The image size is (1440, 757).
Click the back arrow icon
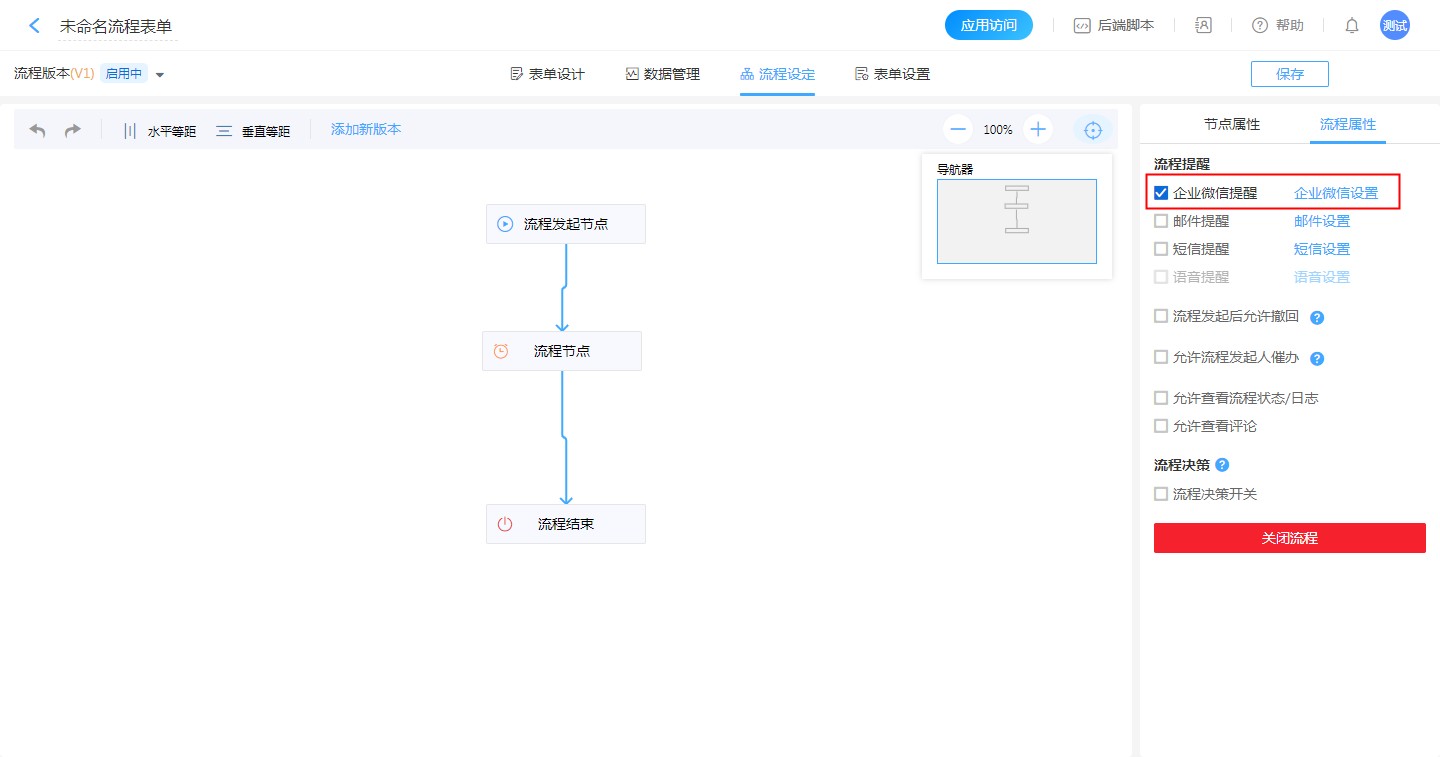pyautogui.click(x=35, y=26)
